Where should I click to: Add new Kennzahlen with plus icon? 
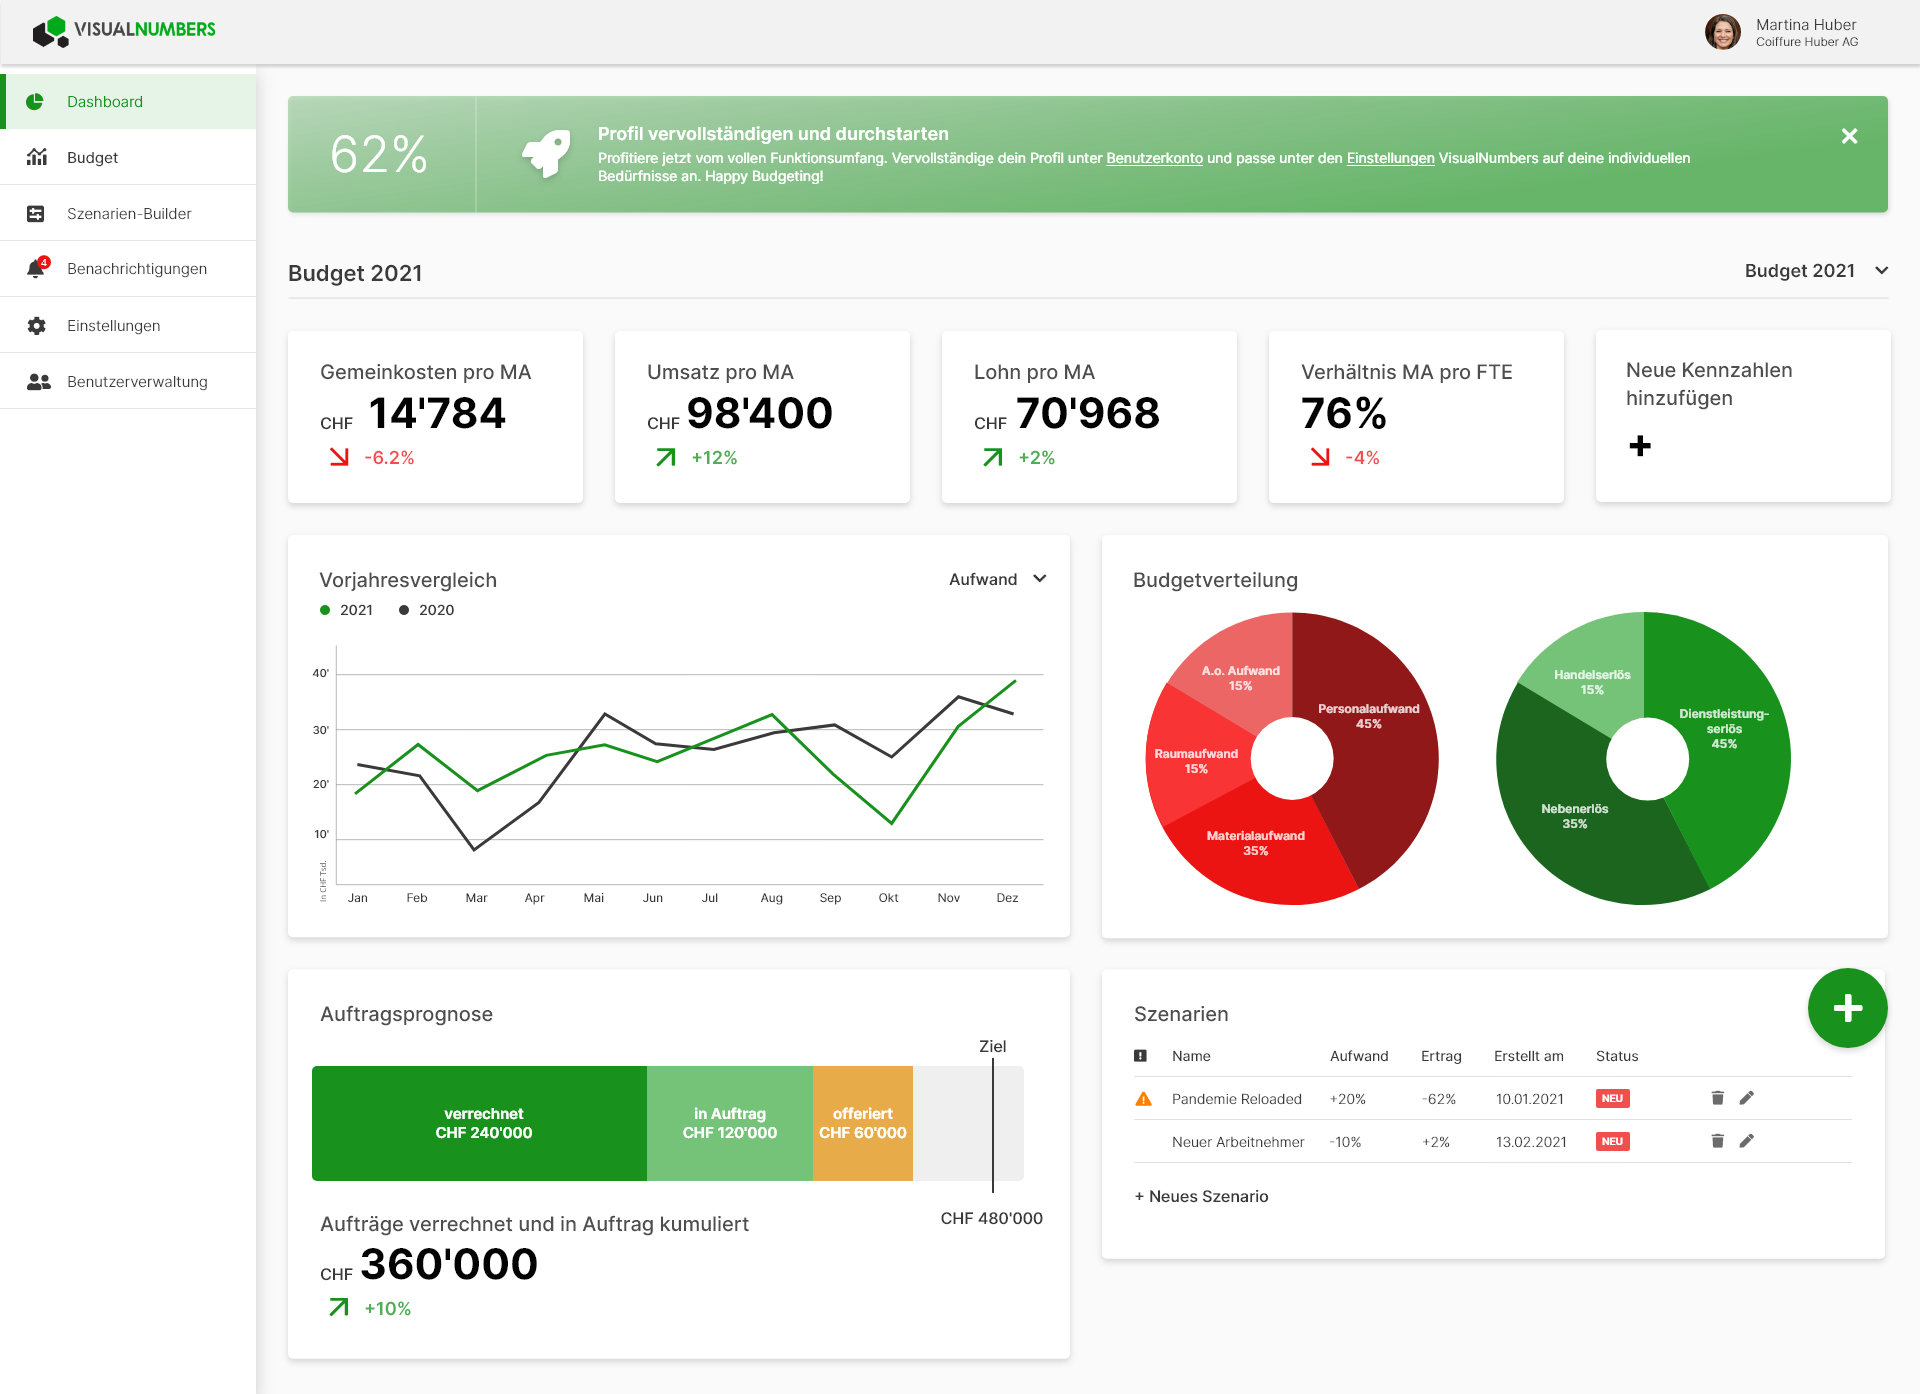coord(1640,446)
